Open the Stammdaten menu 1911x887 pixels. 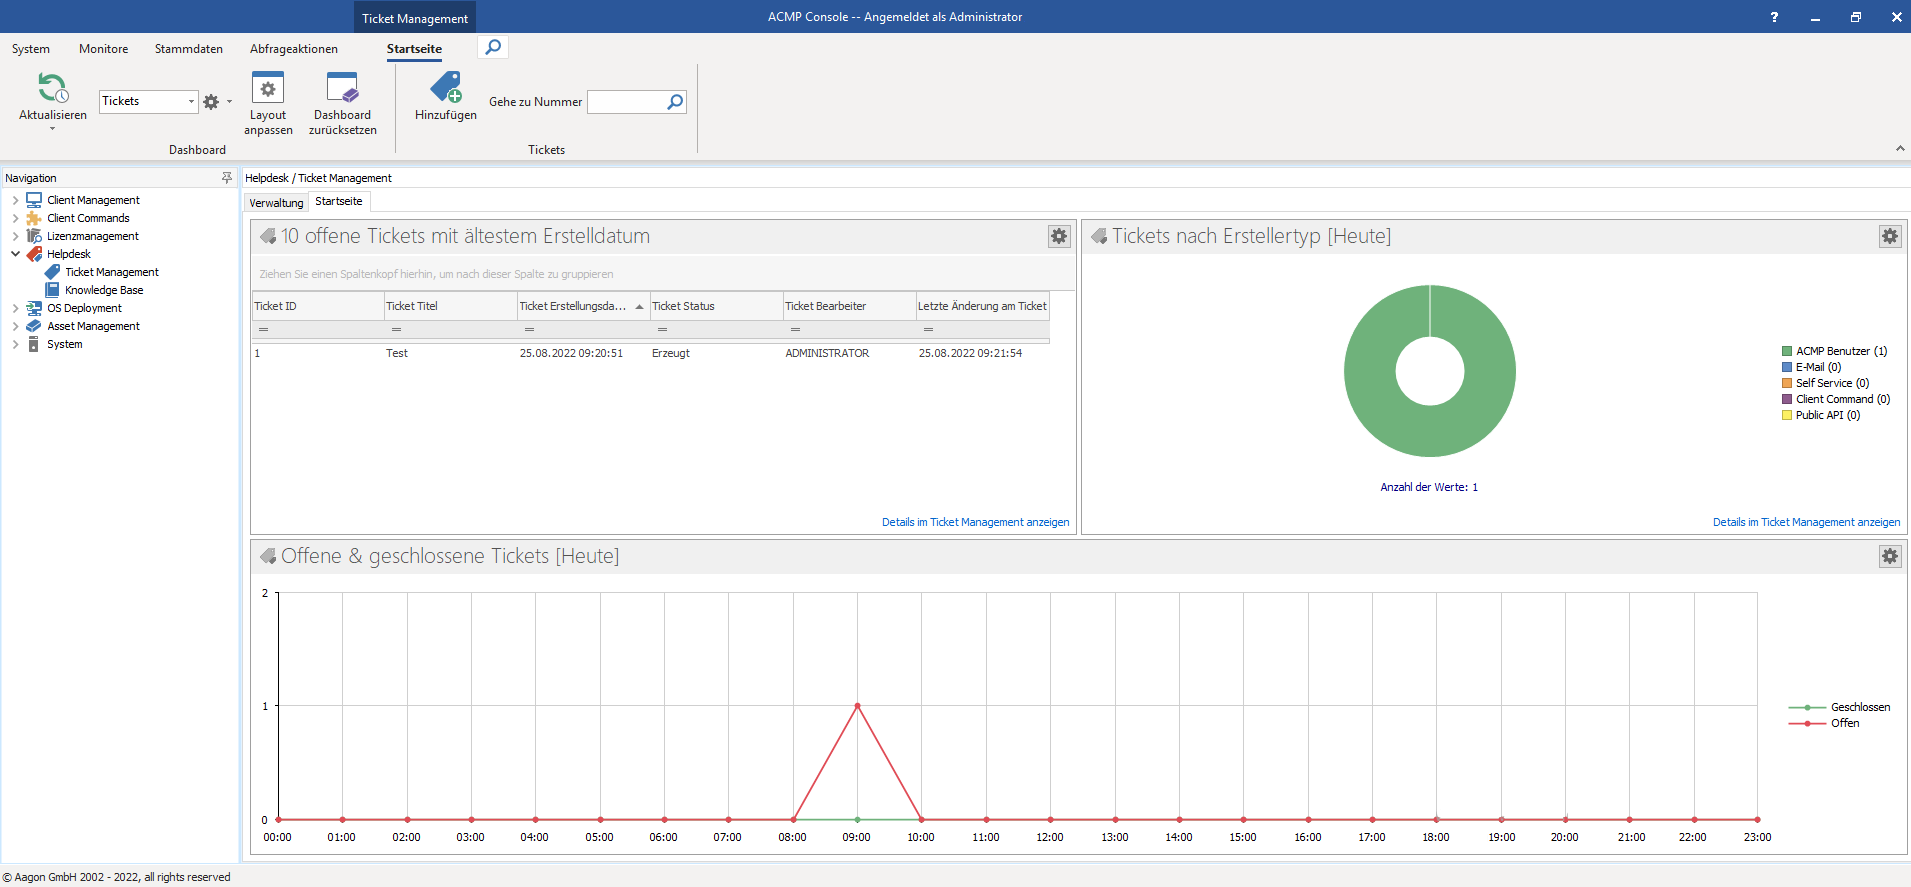click(x=189, y=49)
